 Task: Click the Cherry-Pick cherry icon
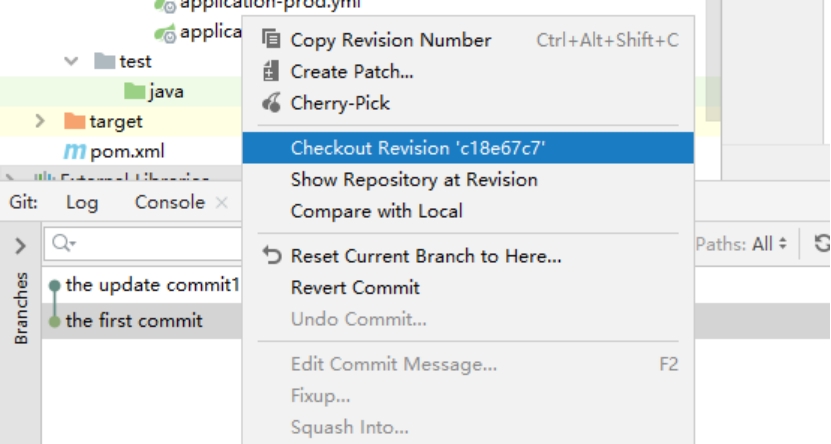(272, 103)
